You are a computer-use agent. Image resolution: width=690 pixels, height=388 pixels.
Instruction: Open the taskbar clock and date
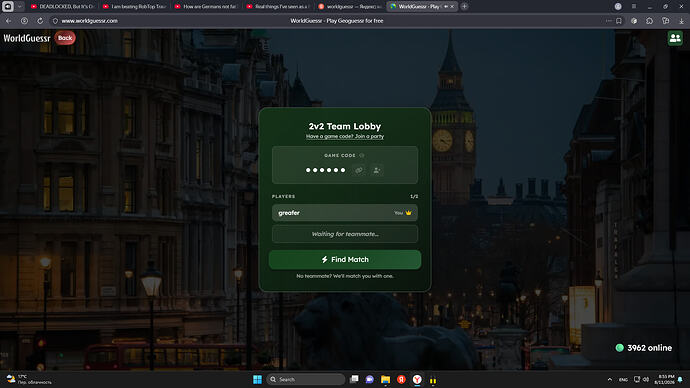point(664,379)
